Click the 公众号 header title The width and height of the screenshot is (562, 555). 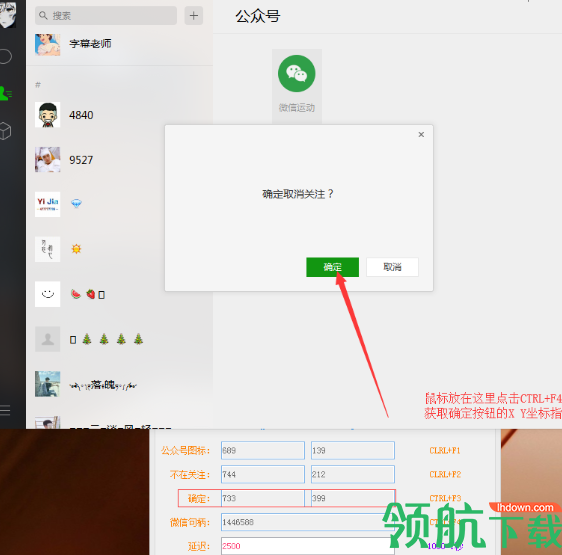click(x=258, y=16)
